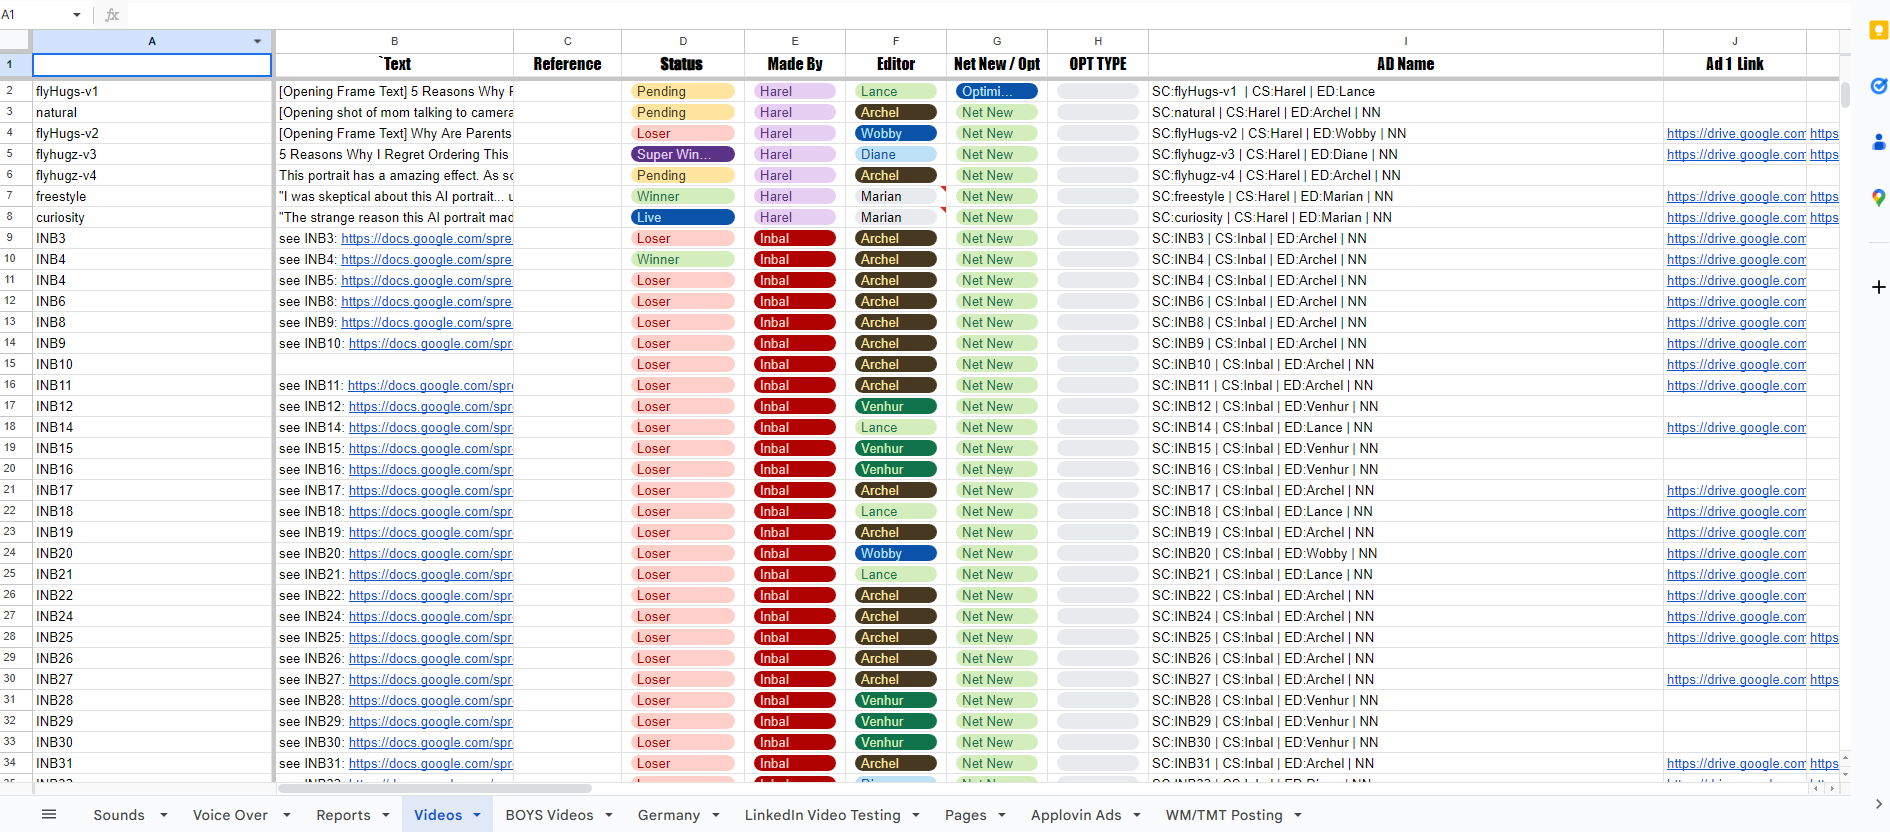1890x832 pixels.
Task: Click the vertical scrollbar thumb
Action: (x=1845, y=94)
